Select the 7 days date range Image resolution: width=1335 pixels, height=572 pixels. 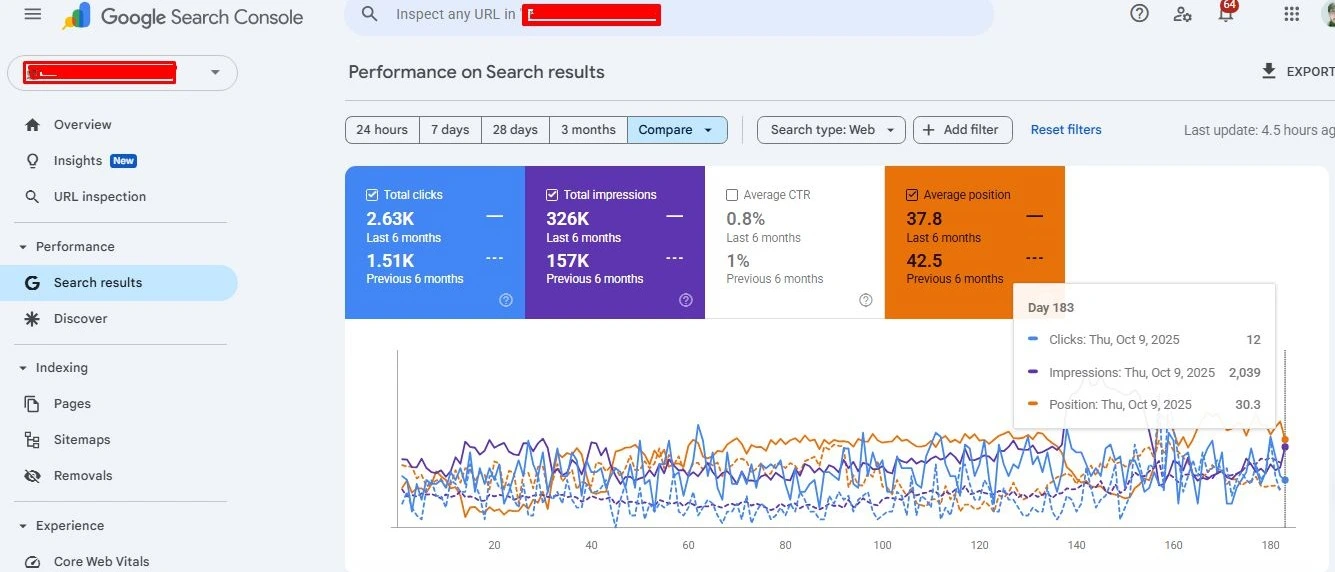(x=450, y=130)
